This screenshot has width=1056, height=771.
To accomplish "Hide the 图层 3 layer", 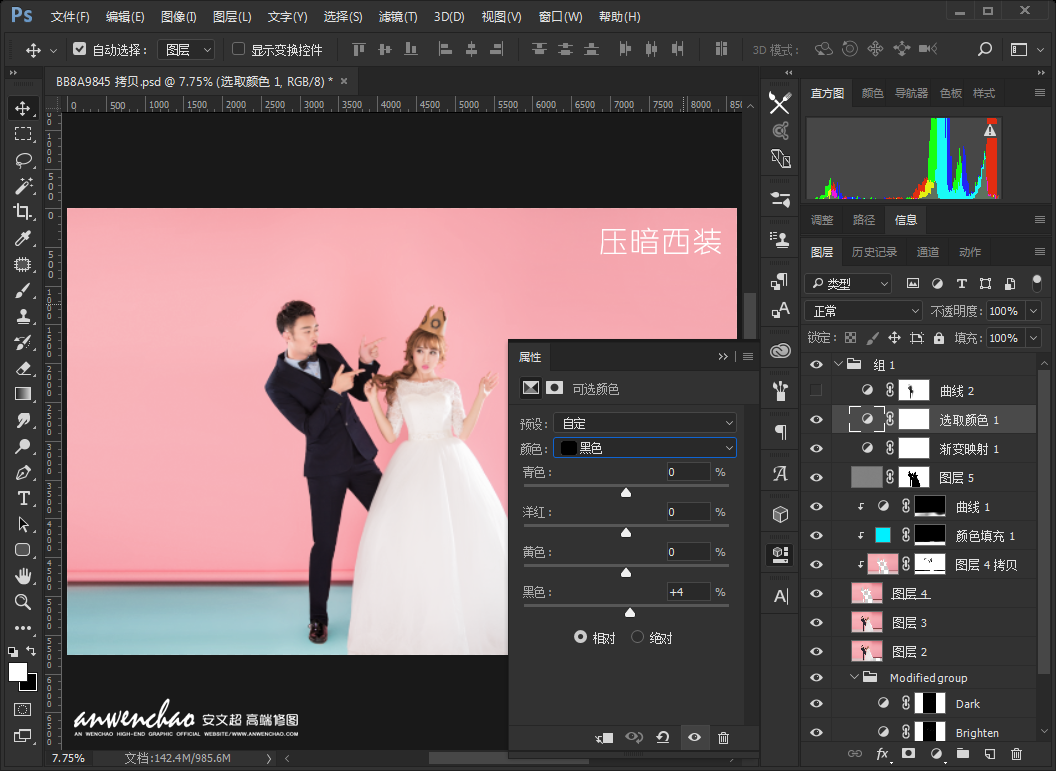I will point(816,622).
